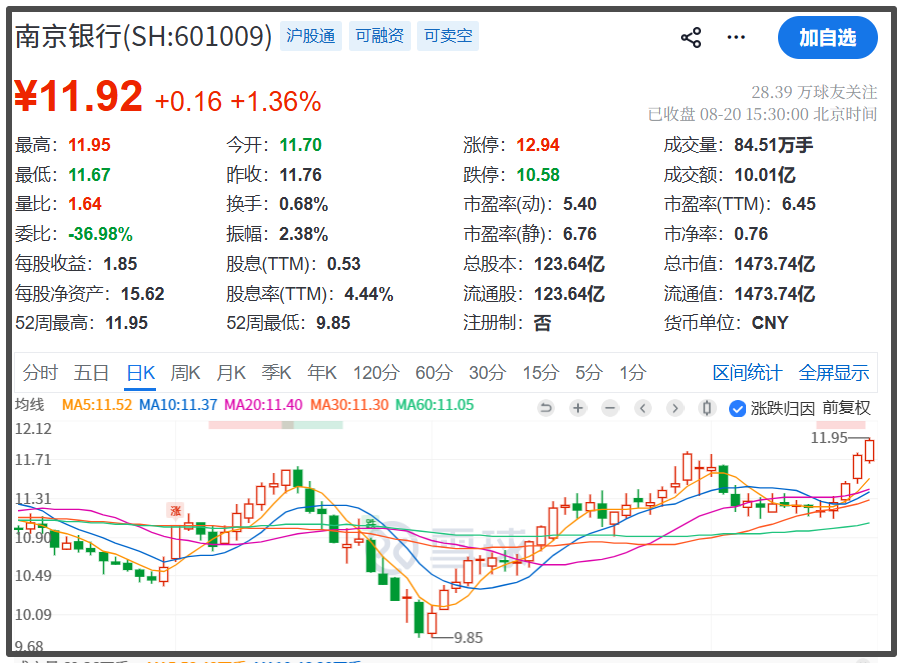Click the 28.39 万球友关注 text
Image resolution: width=903 pixels, height=663 pixels.
point(814,92)
